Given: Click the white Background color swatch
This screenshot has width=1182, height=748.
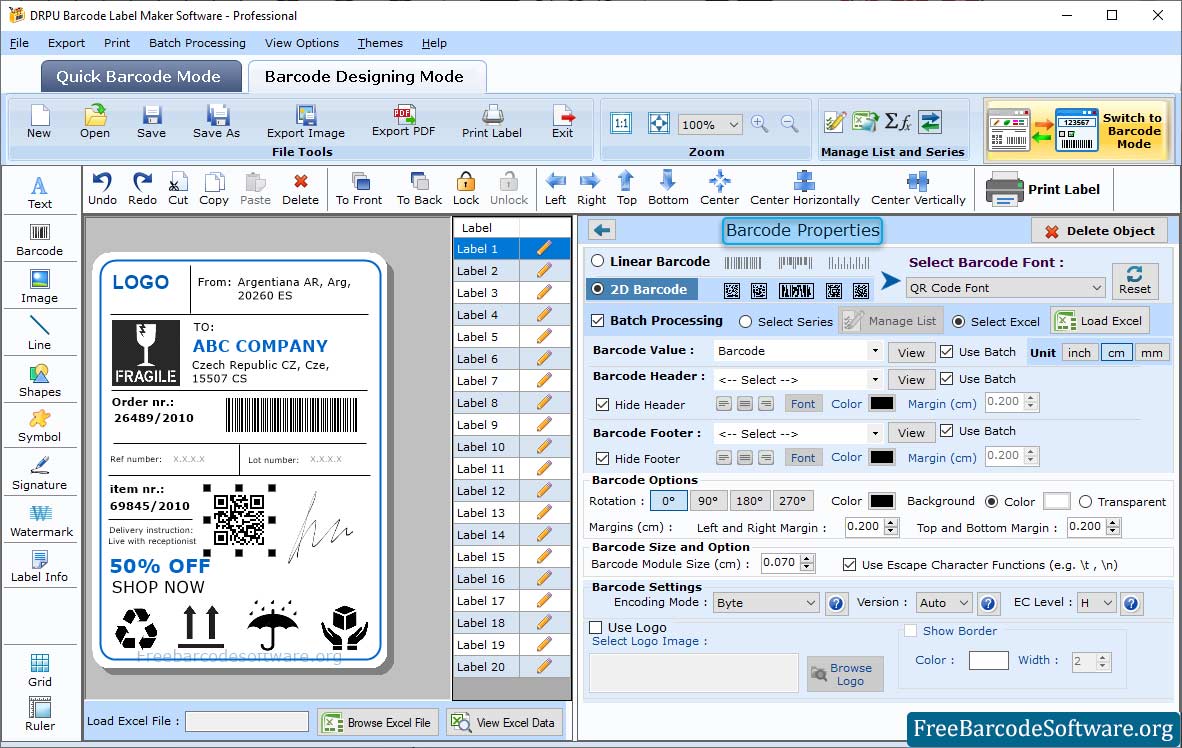Looking at the screenshot, I should 1056,501.
